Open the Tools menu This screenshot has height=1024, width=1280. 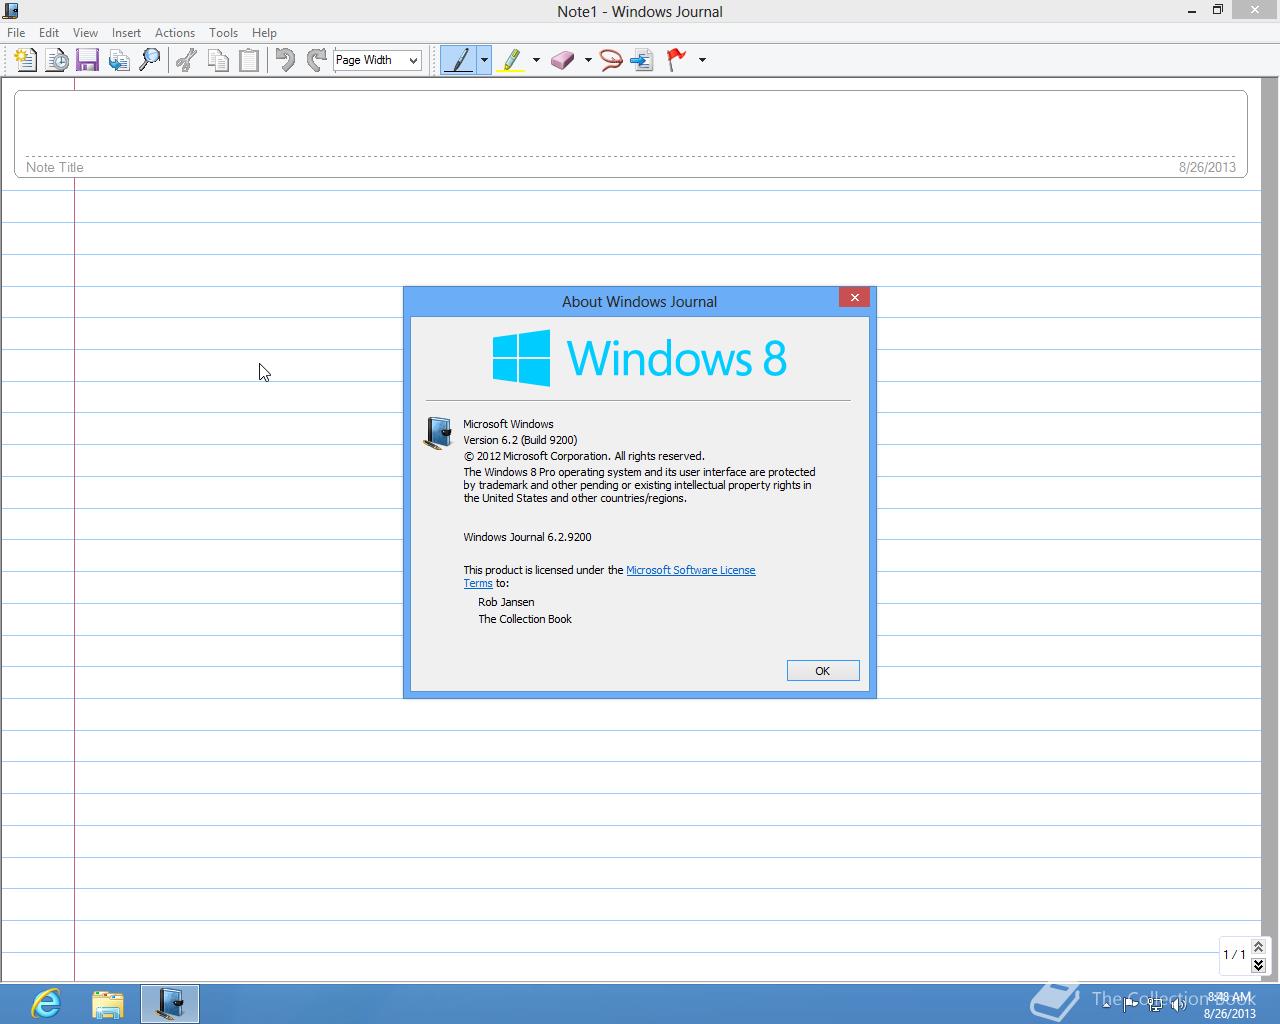pyautogui.click(x=223, y=32)
